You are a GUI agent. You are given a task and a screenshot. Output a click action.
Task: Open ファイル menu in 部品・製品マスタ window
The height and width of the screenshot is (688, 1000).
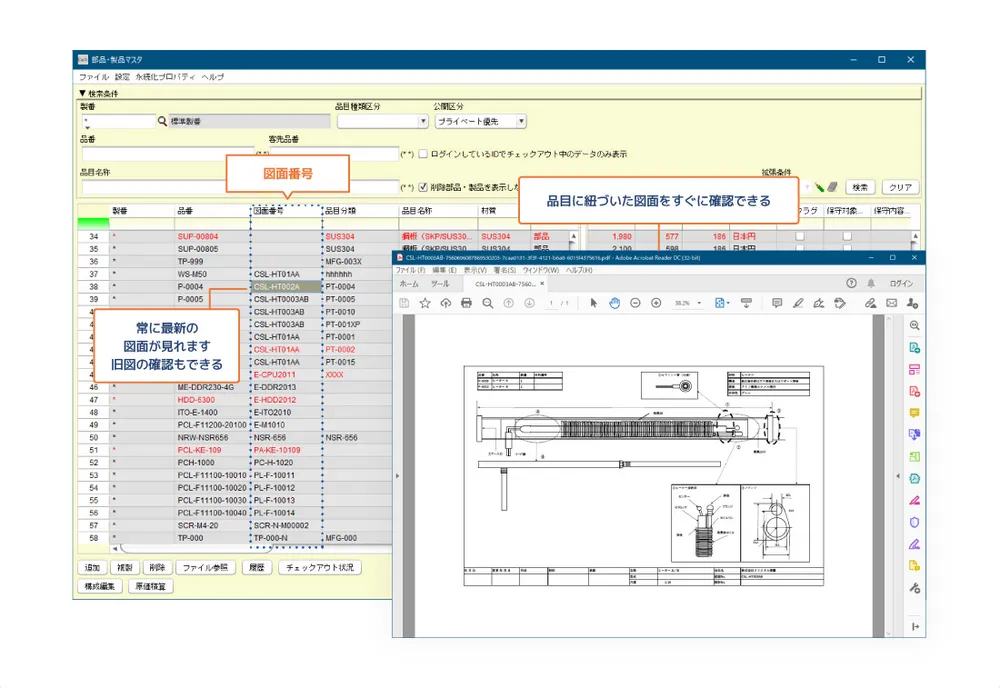point(94,77)
